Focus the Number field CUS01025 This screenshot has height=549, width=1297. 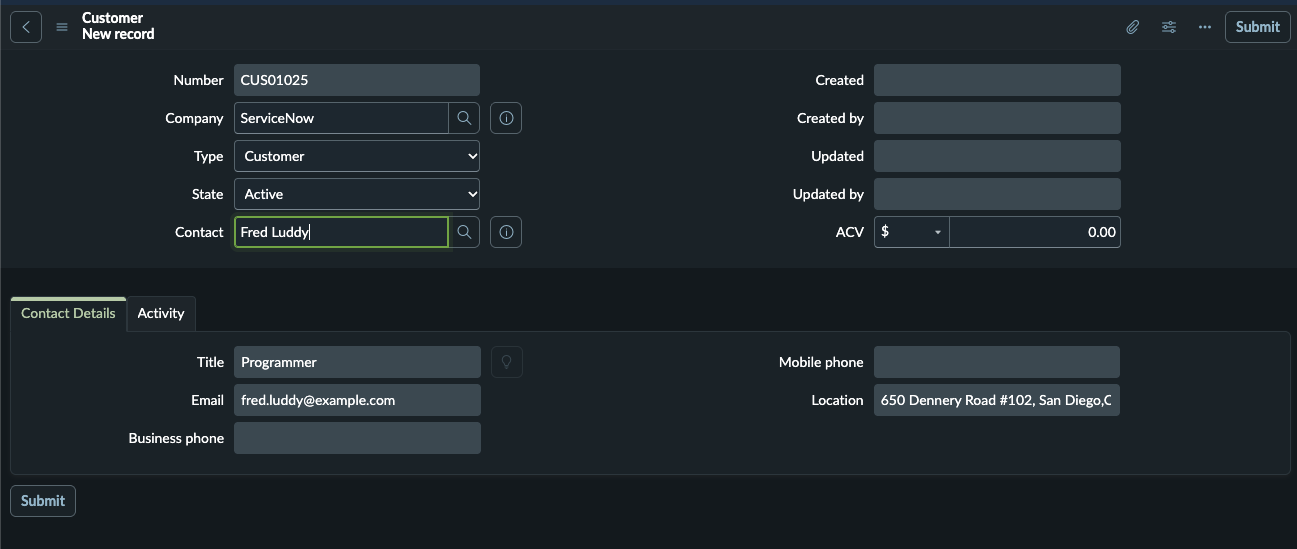[357, 80]
